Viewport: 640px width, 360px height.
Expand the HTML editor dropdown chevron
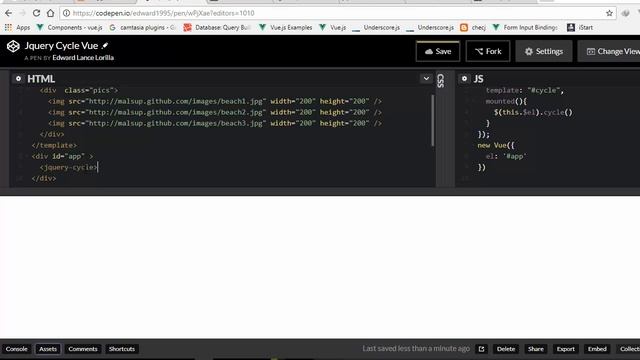click(x=426, y=78)
